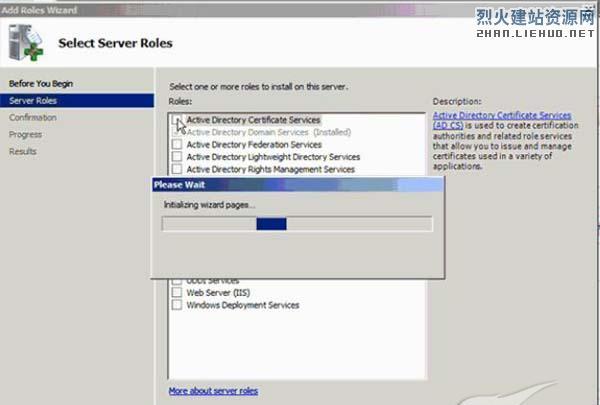Click the Add Roles Wizard window title
This screenshot has height=405, width=600.
39,10
